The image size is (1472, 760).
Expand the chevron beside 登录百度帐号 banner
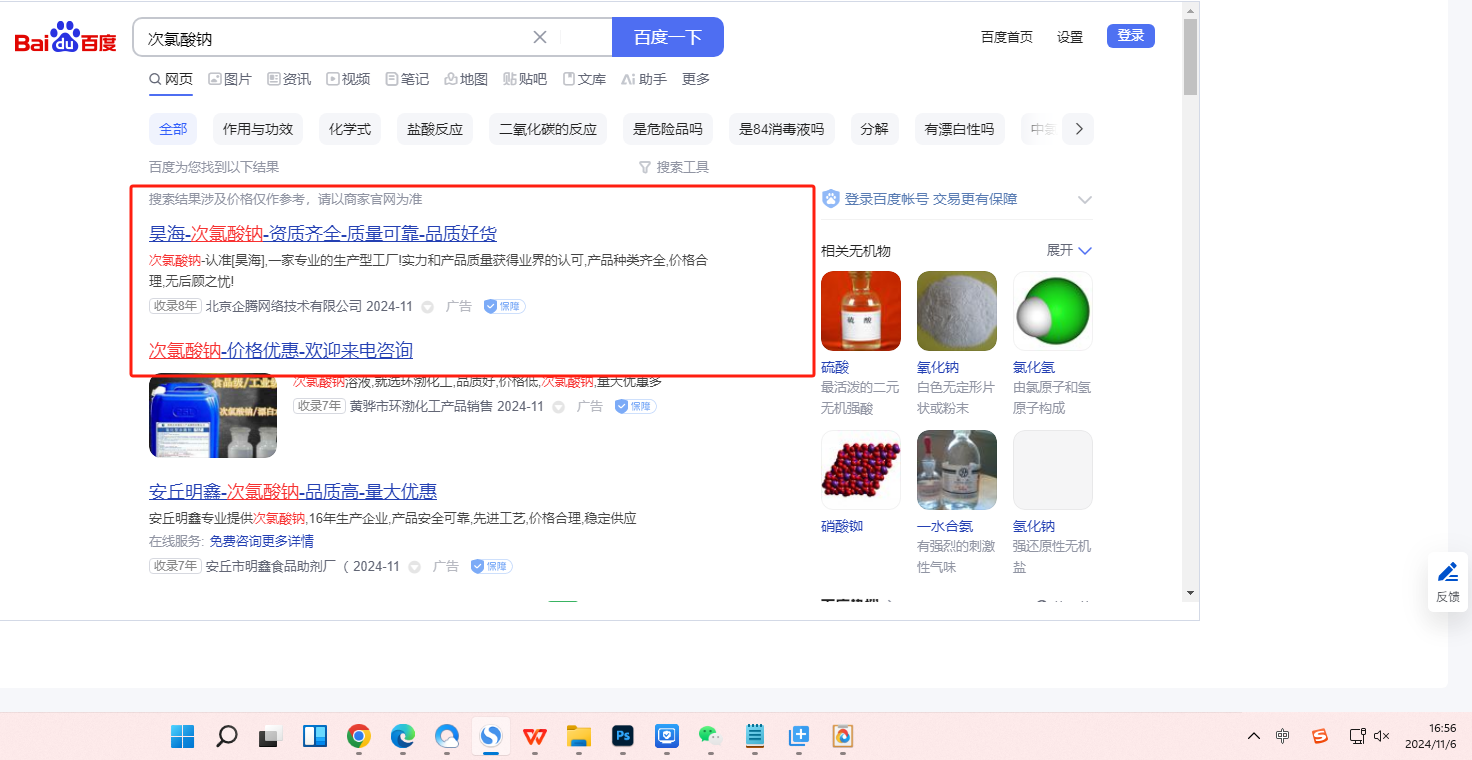coord(1085,200)
